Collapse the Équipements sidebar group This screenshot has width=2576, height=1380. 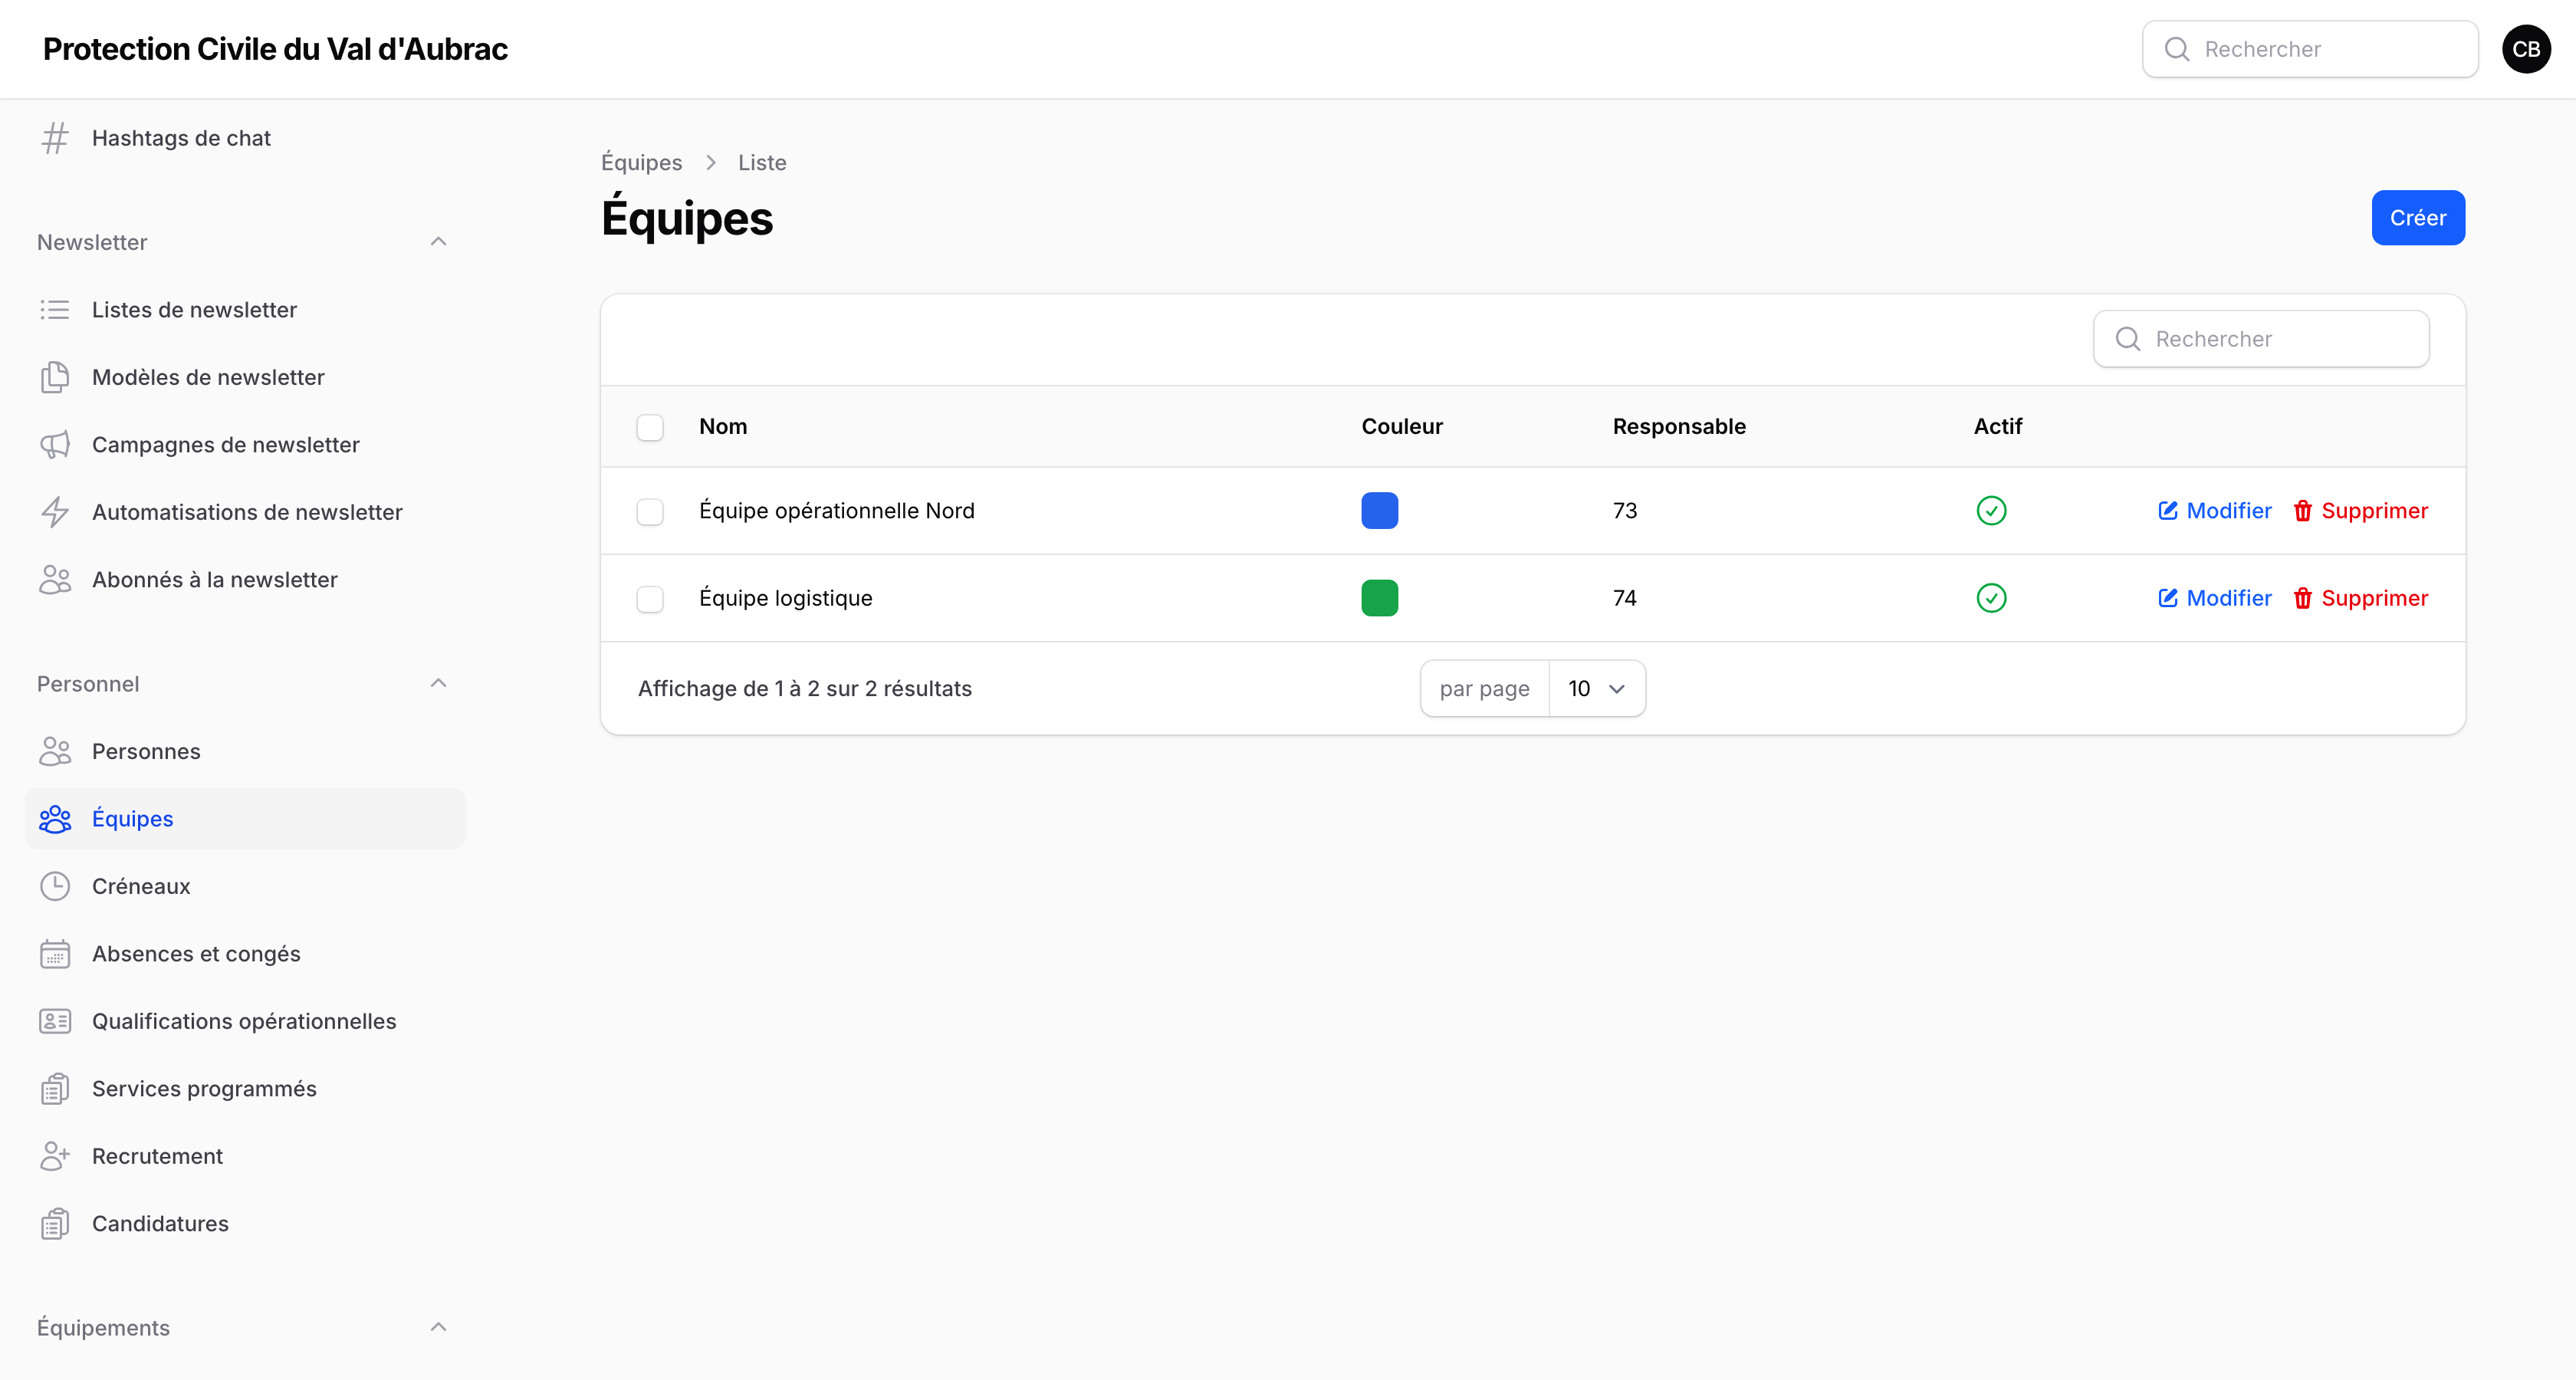(x=438, y=1328)
